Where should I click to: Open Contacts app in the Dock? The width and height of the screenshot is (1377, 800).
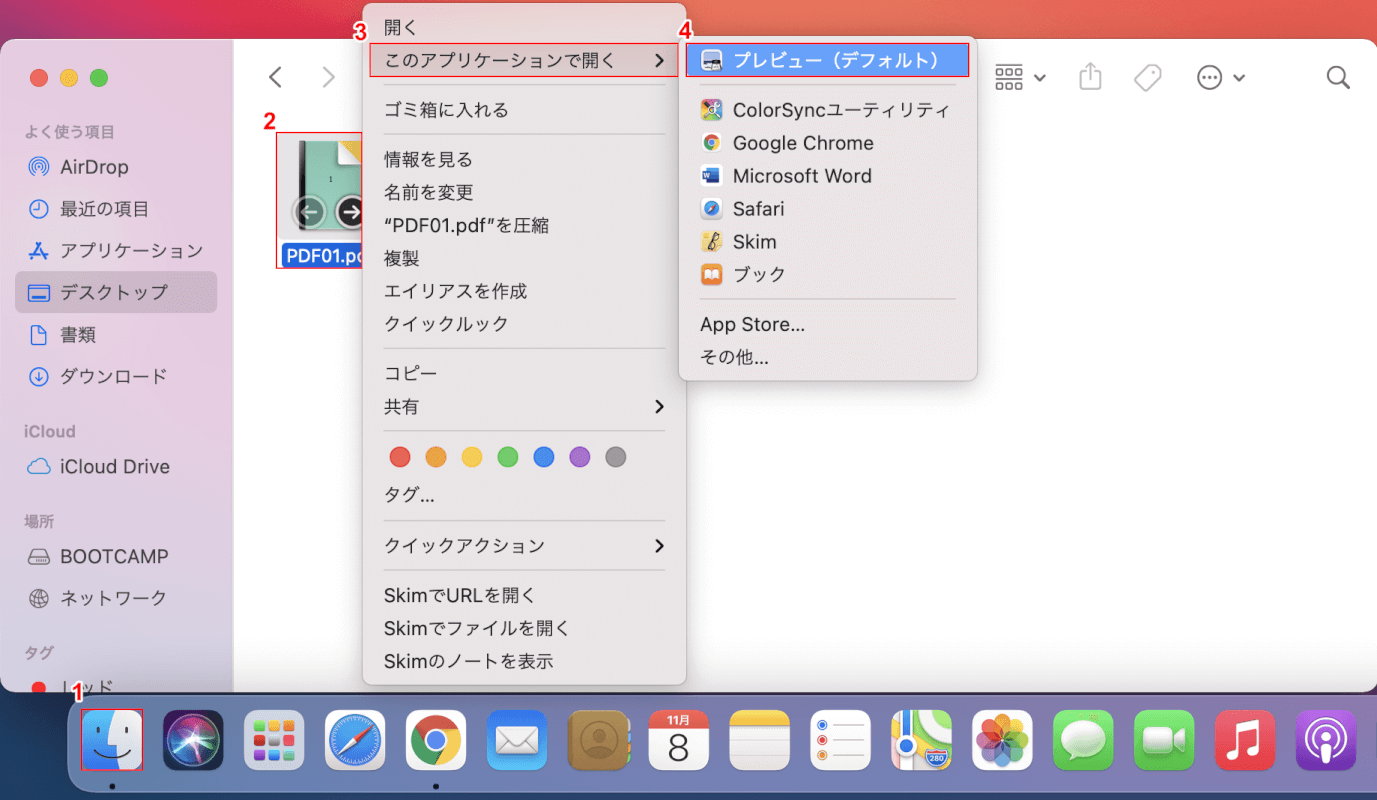[x=598, y=740]
